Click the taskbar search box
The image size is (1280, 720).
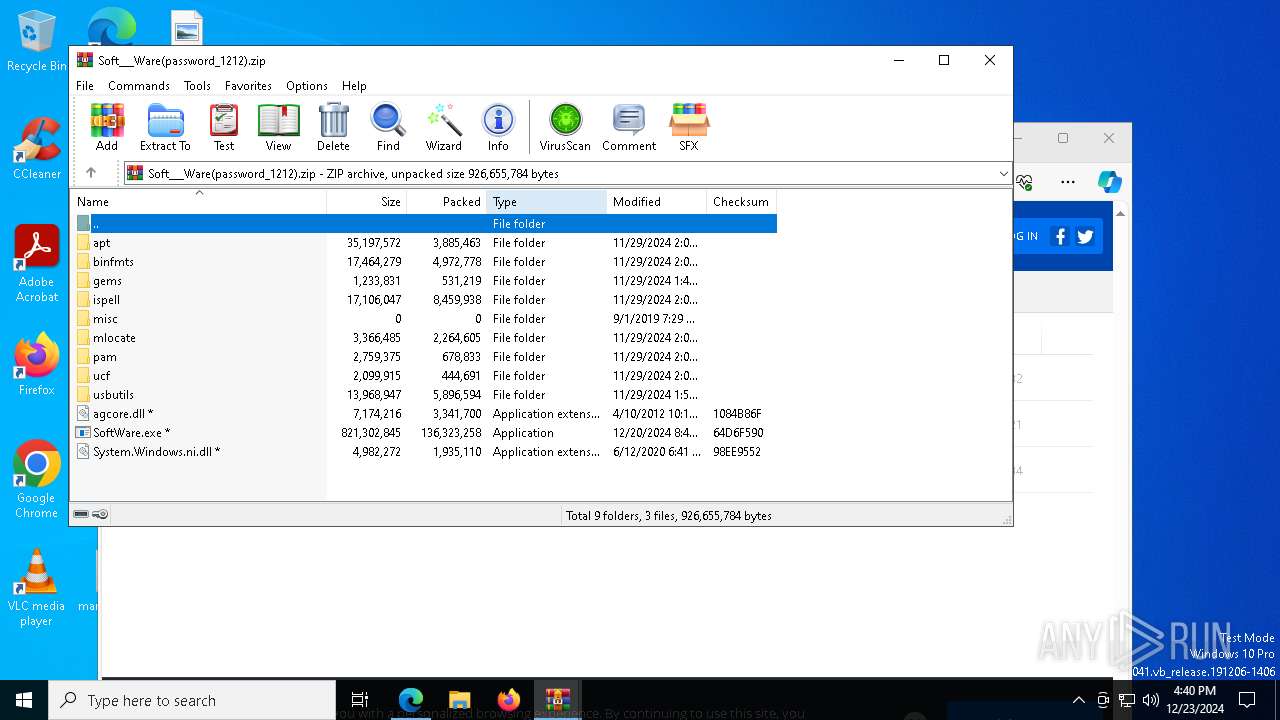192,700
